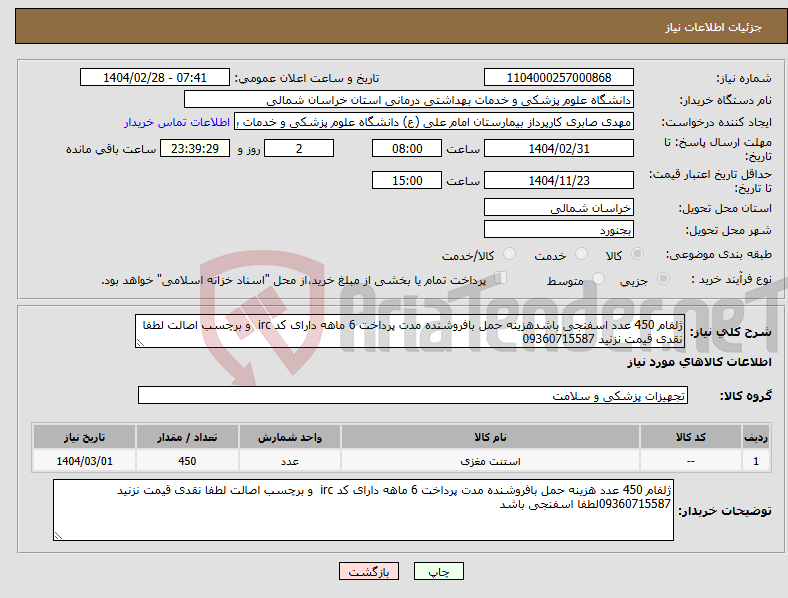Select the کالا radio button
This screenshot has width=788, height=598.
click(637, 254)
